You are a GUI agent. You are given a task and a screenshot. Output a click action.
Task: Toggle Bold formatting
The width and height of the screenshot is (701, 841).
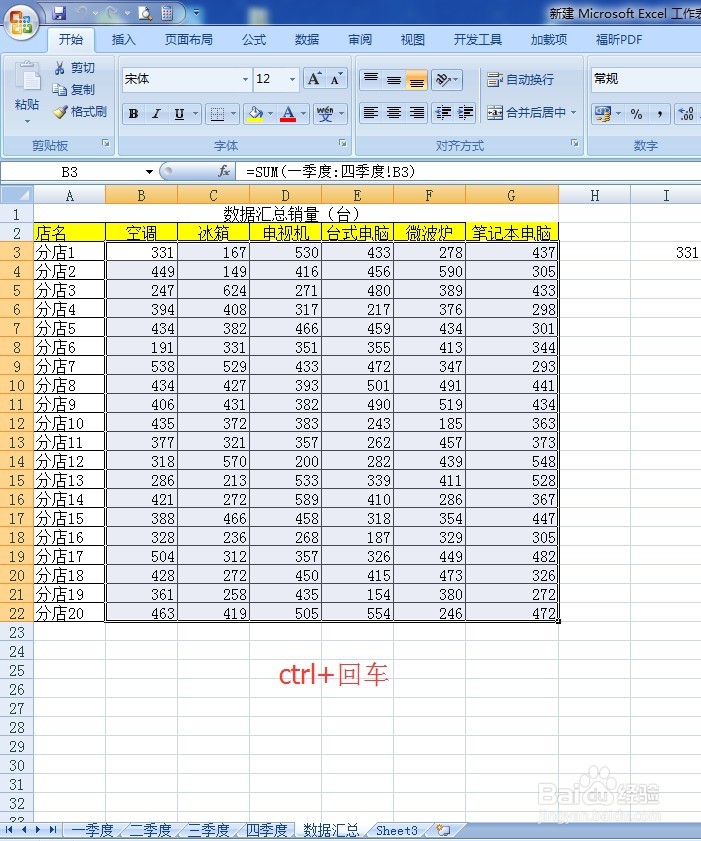coord(134,114)
